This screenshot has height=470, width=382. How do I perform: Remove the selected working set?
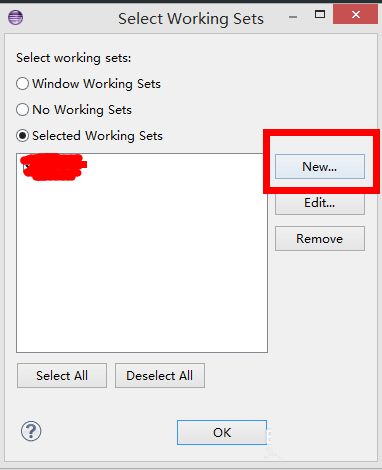(320, 239)
